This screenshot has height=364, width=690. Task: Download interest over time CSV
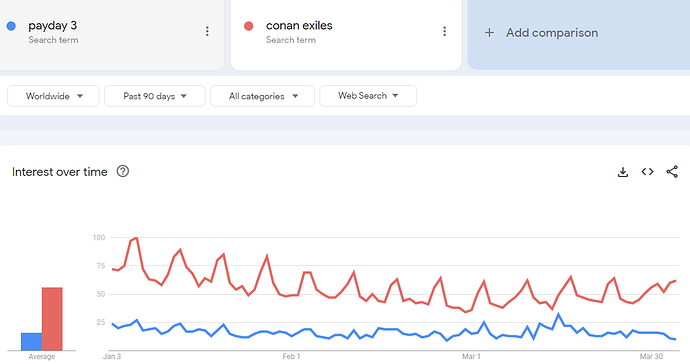click(623, 172)
